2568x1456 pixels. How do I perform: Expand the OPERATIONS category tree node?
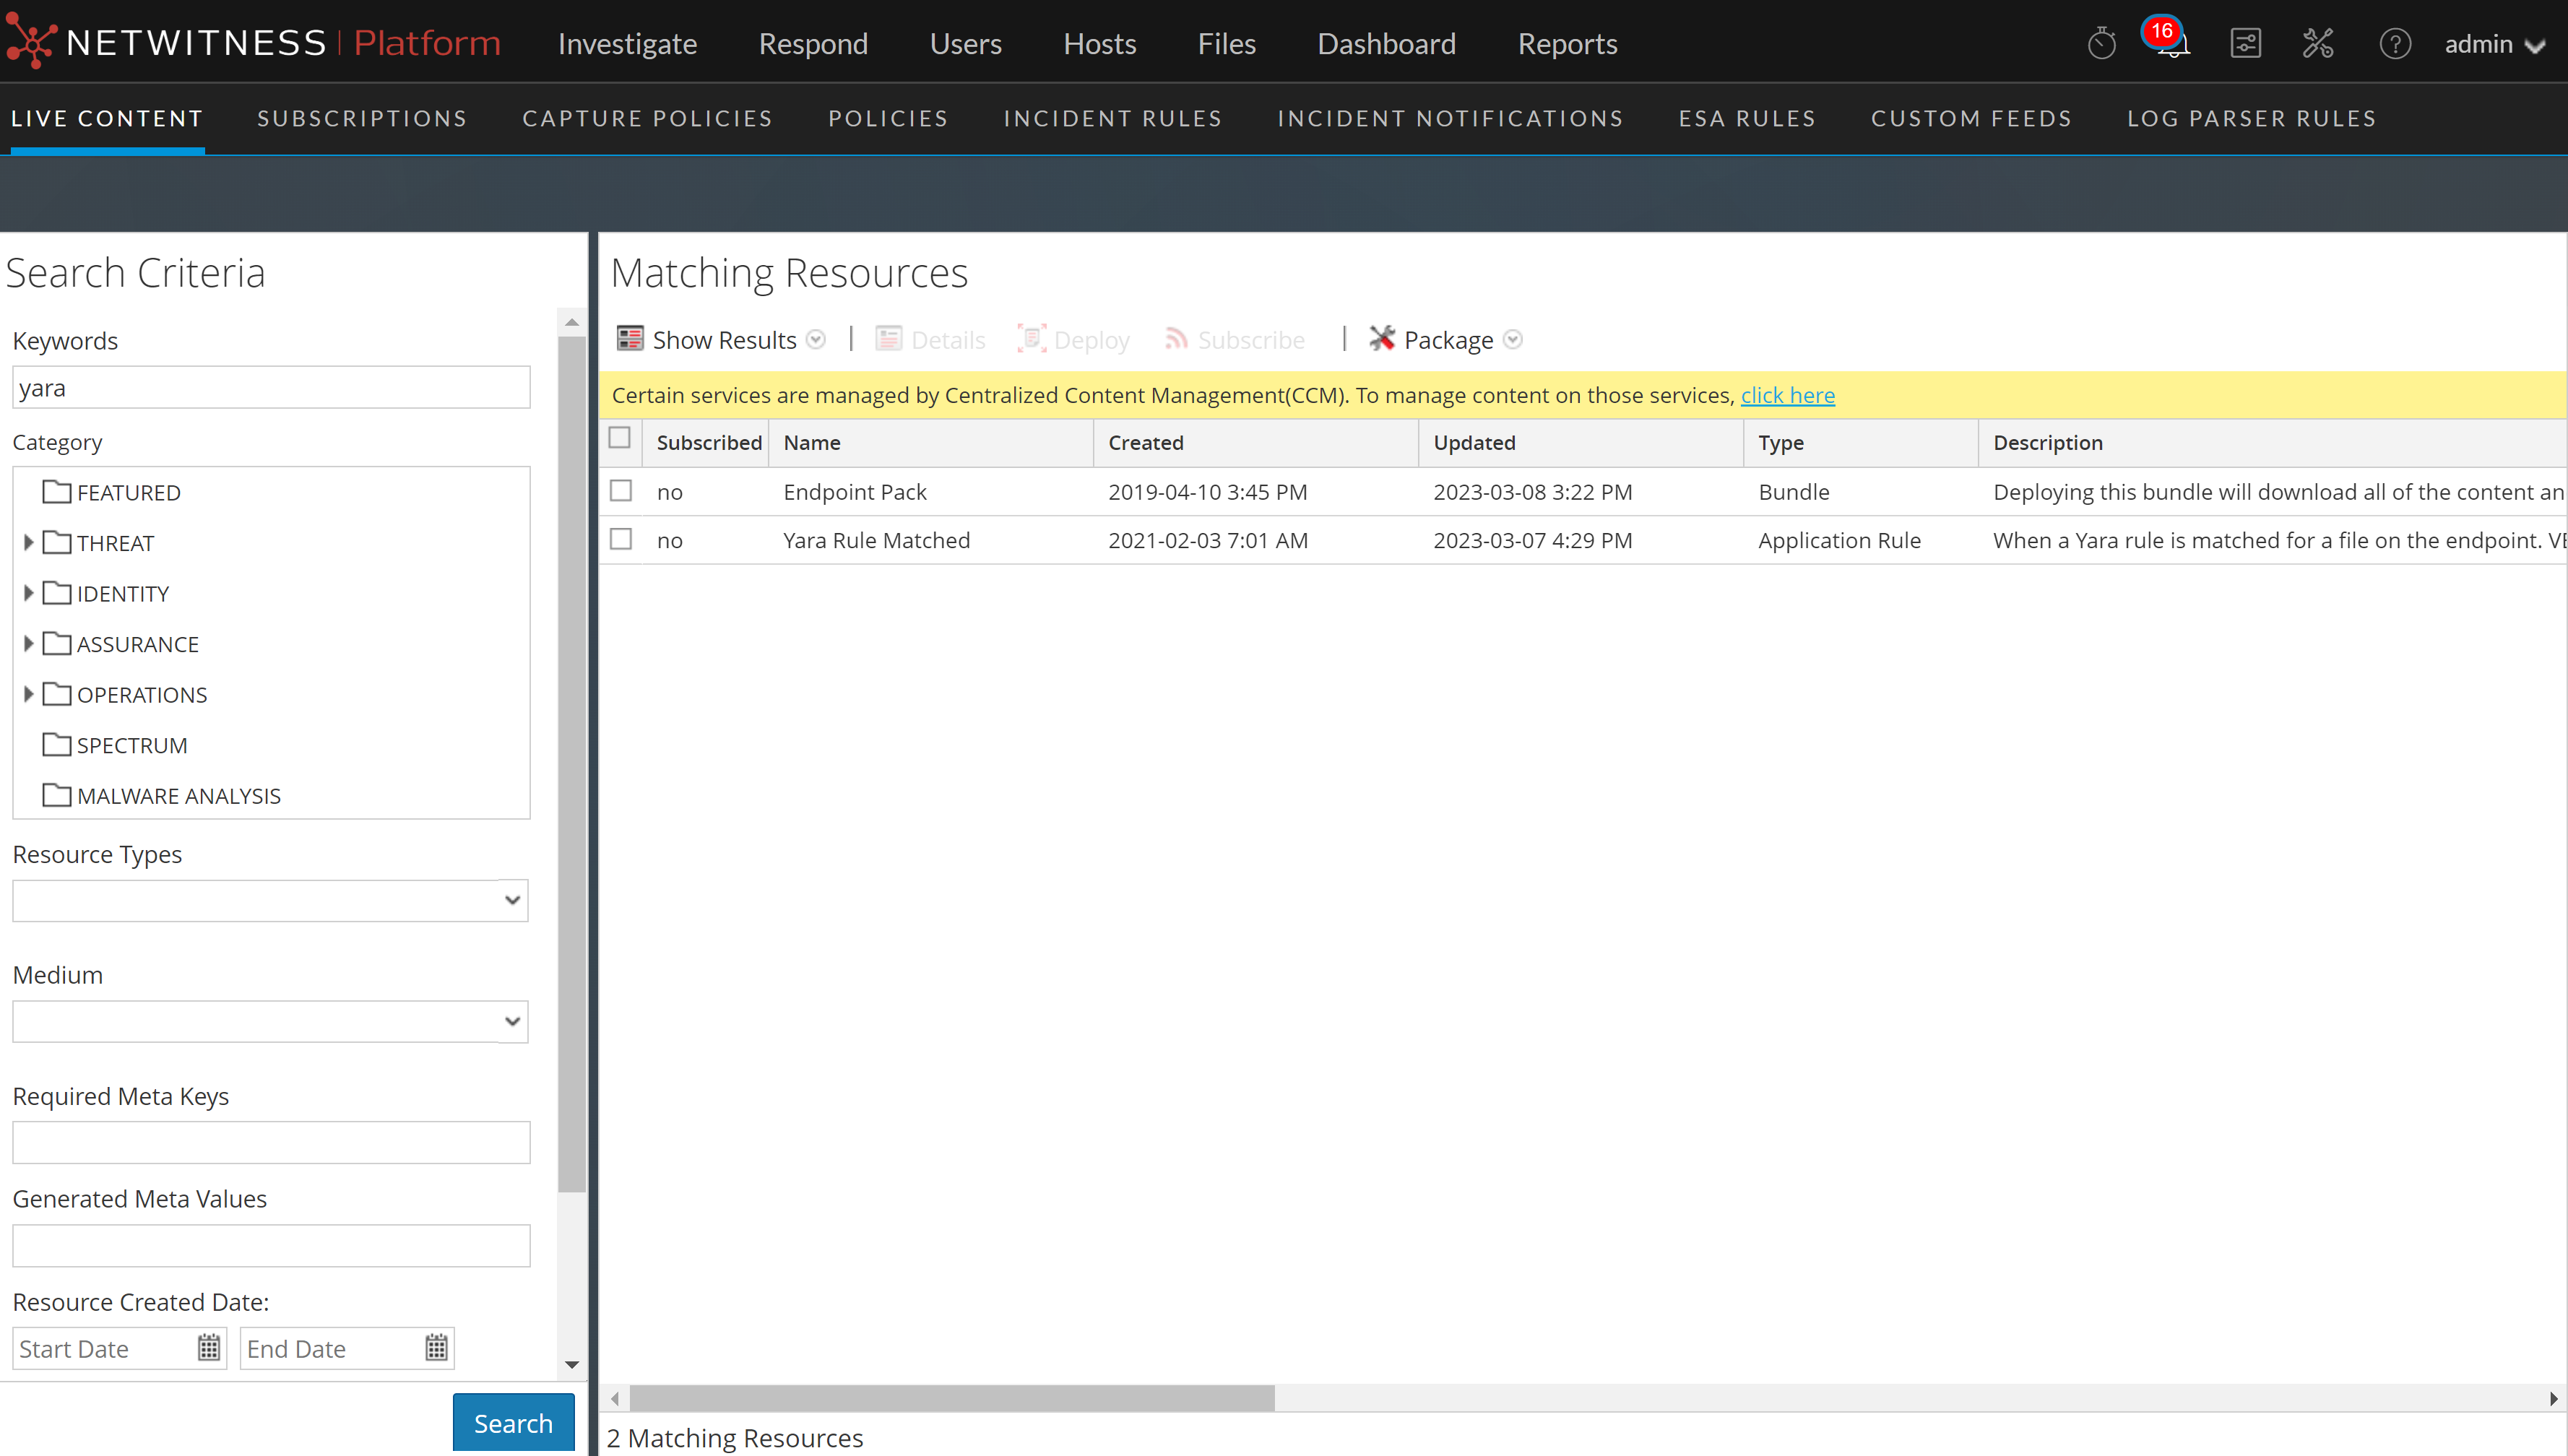(28, 694)
